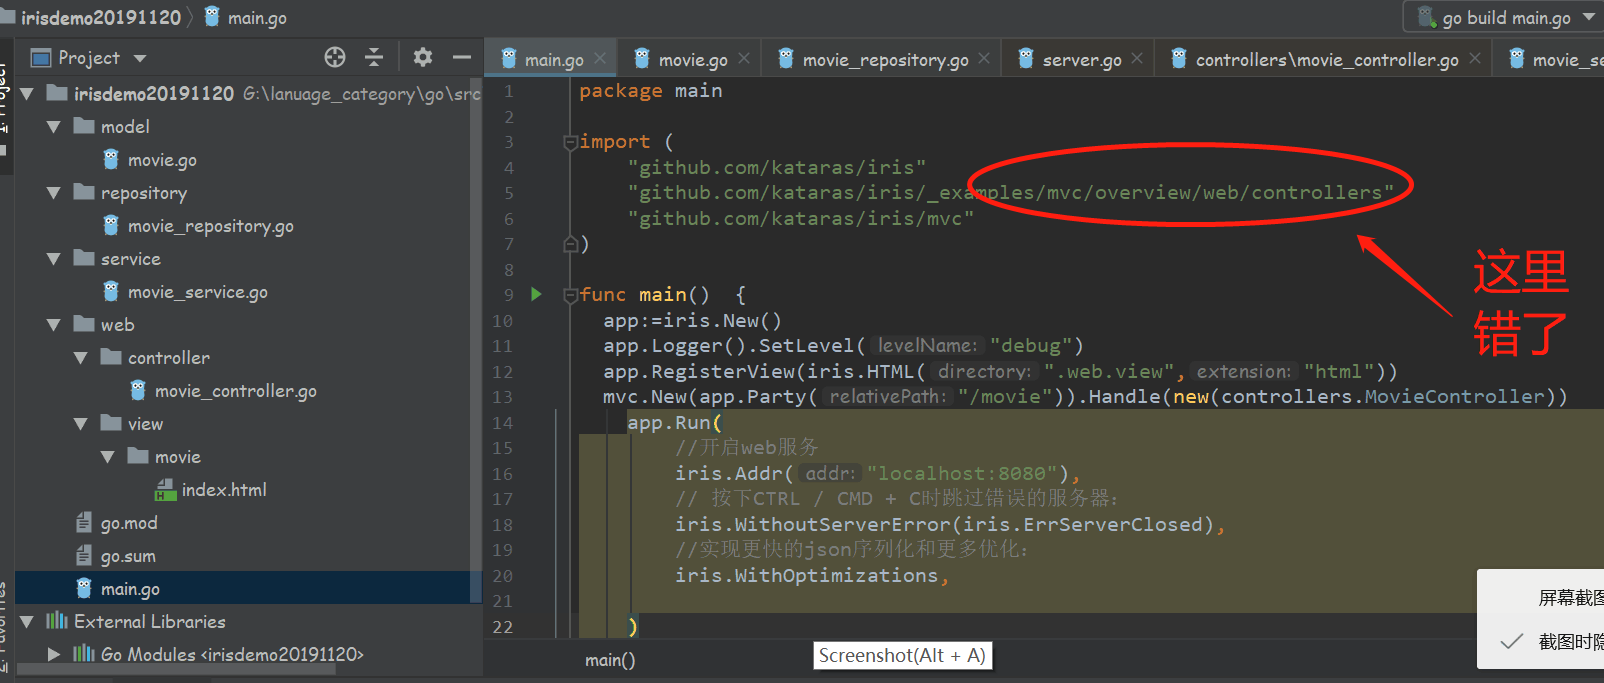Viewport: 1604px width, 683px height.
Task: Click the MovieController identifier in code
Action: click(x=1455, y=396)
